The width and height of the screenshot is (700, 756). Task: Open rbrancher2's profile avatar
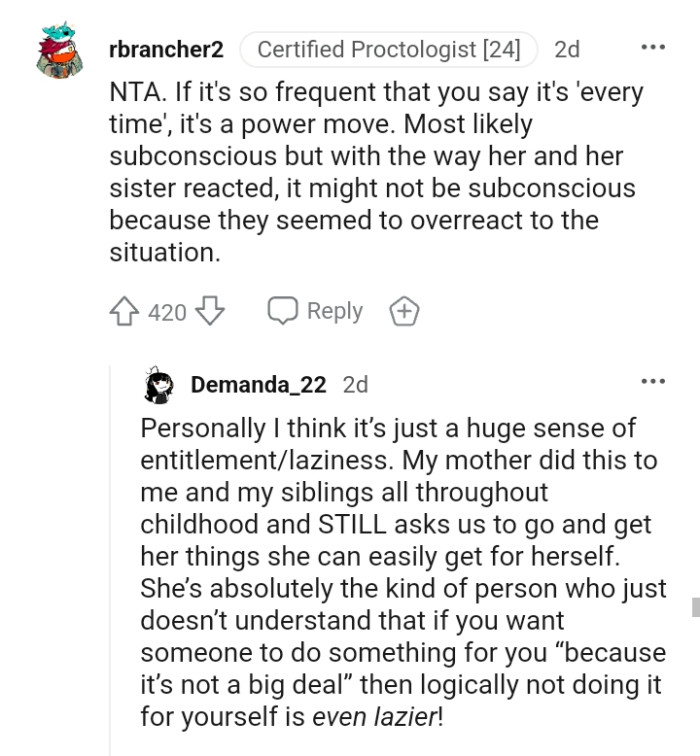(x=61, y=52)
